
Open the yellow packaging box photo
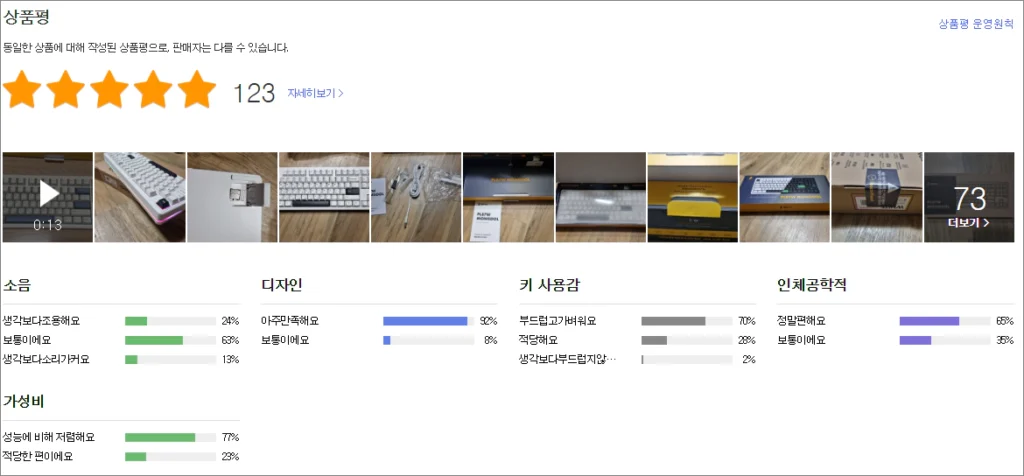pyautogui.click(x=692, y=197)
